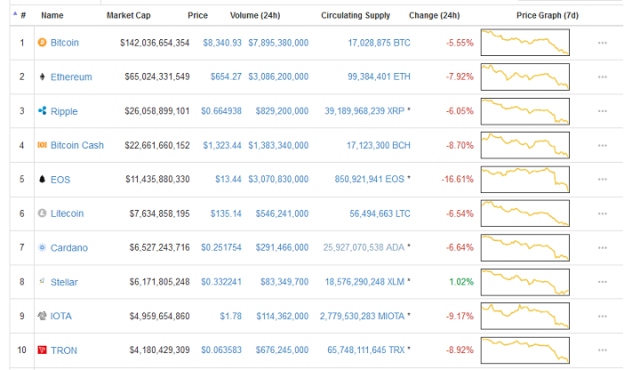Click EOS volume $3,070,830,000

click(x=278, y=179)
